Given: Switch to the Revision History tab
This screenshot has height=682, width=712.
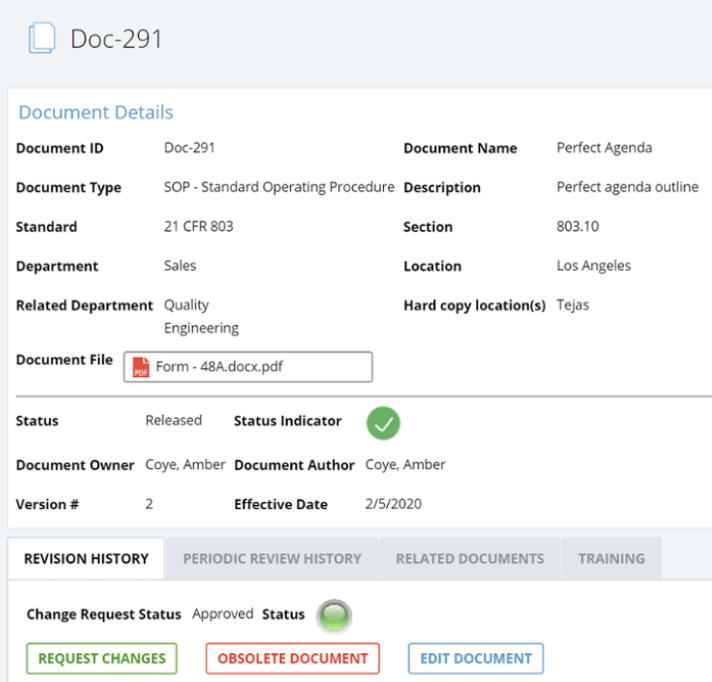Looking at the screenshot, I should tap(86, 559).
